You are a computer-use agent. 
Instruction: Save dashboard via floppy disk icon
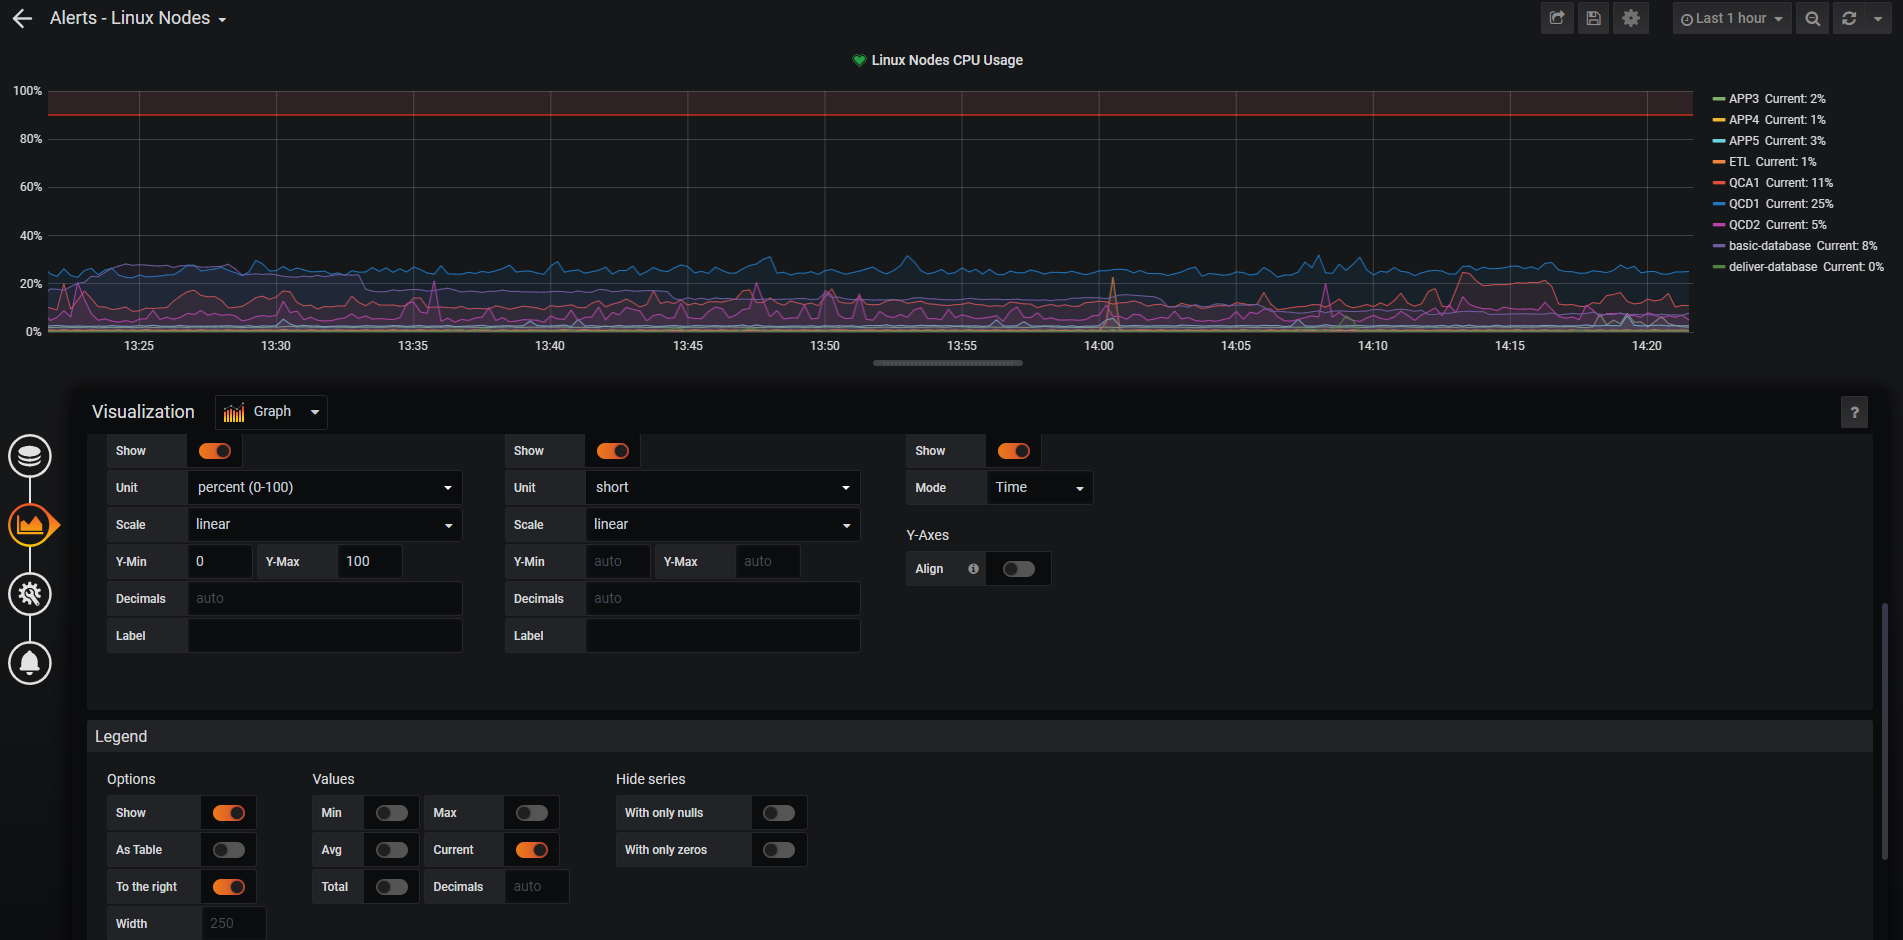tap(1594, 18)
